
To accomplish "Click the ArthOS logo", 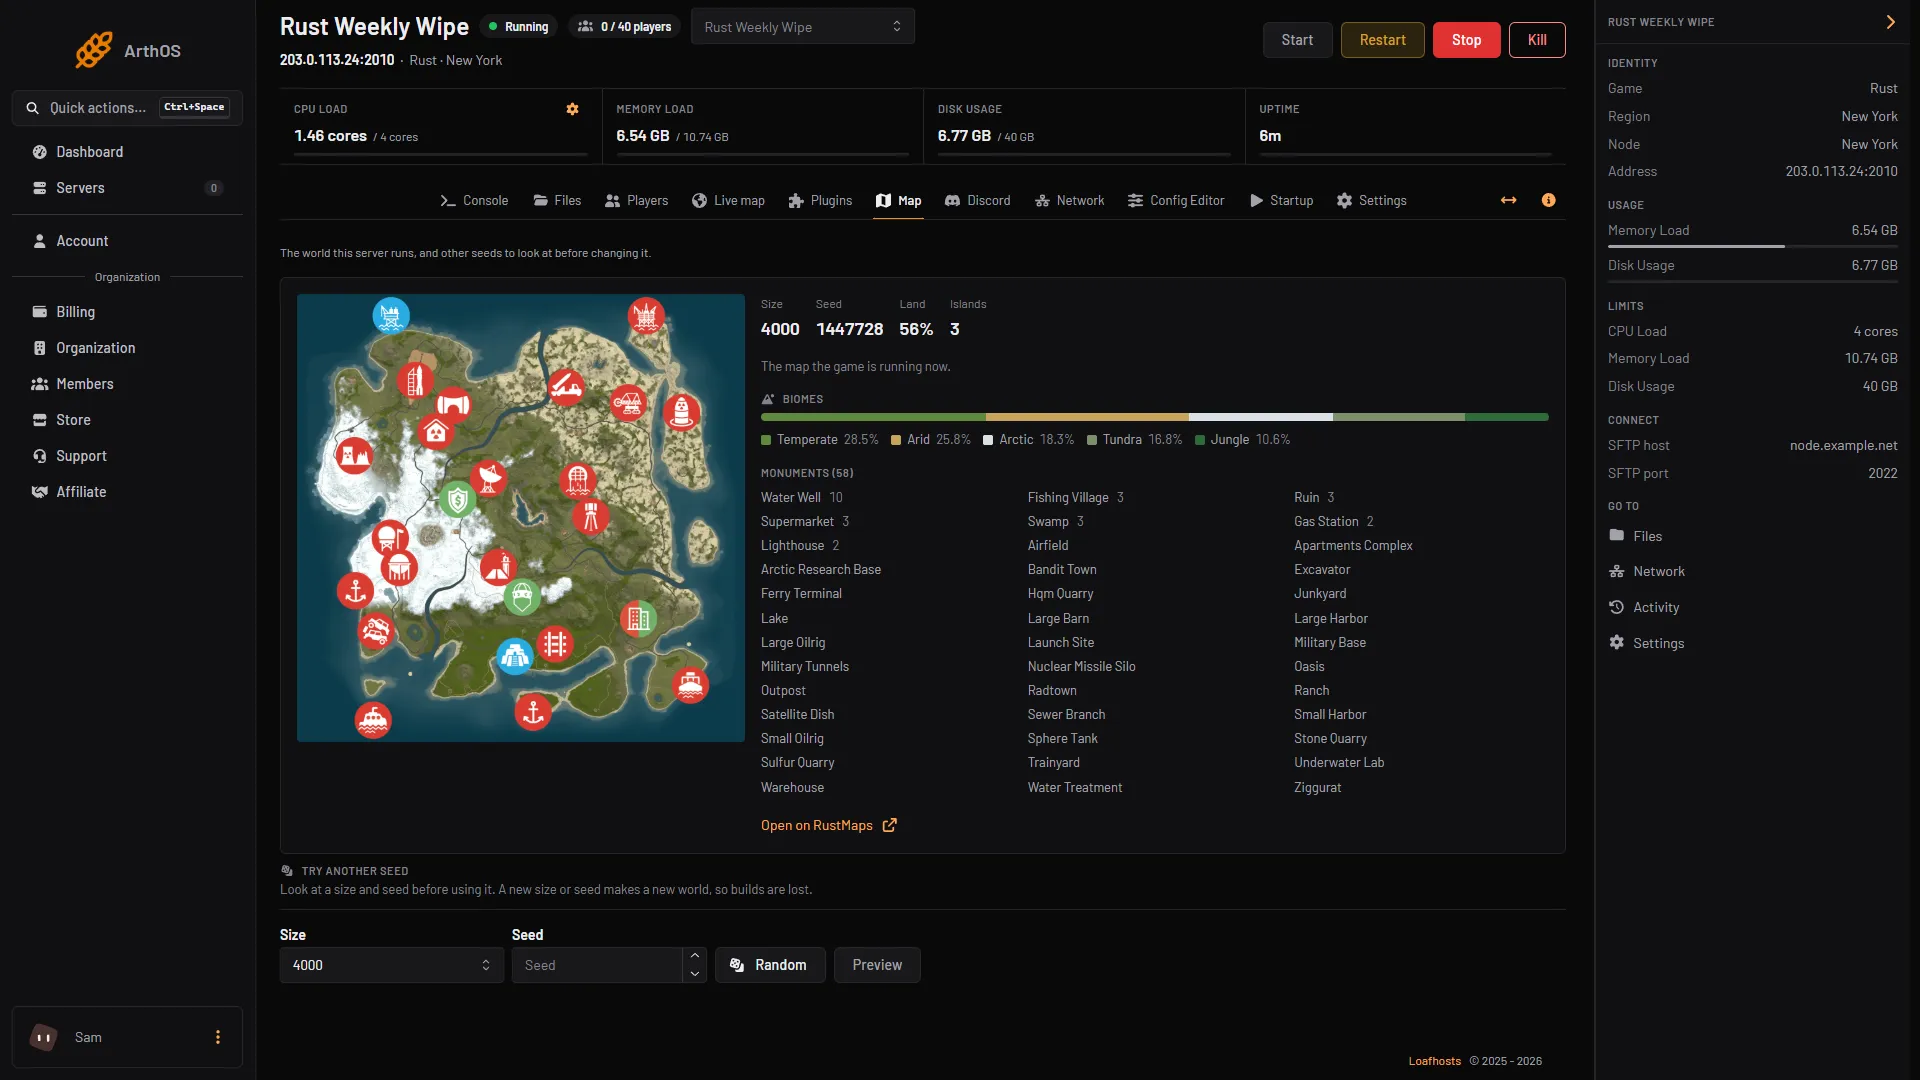I will click(127, 50).
